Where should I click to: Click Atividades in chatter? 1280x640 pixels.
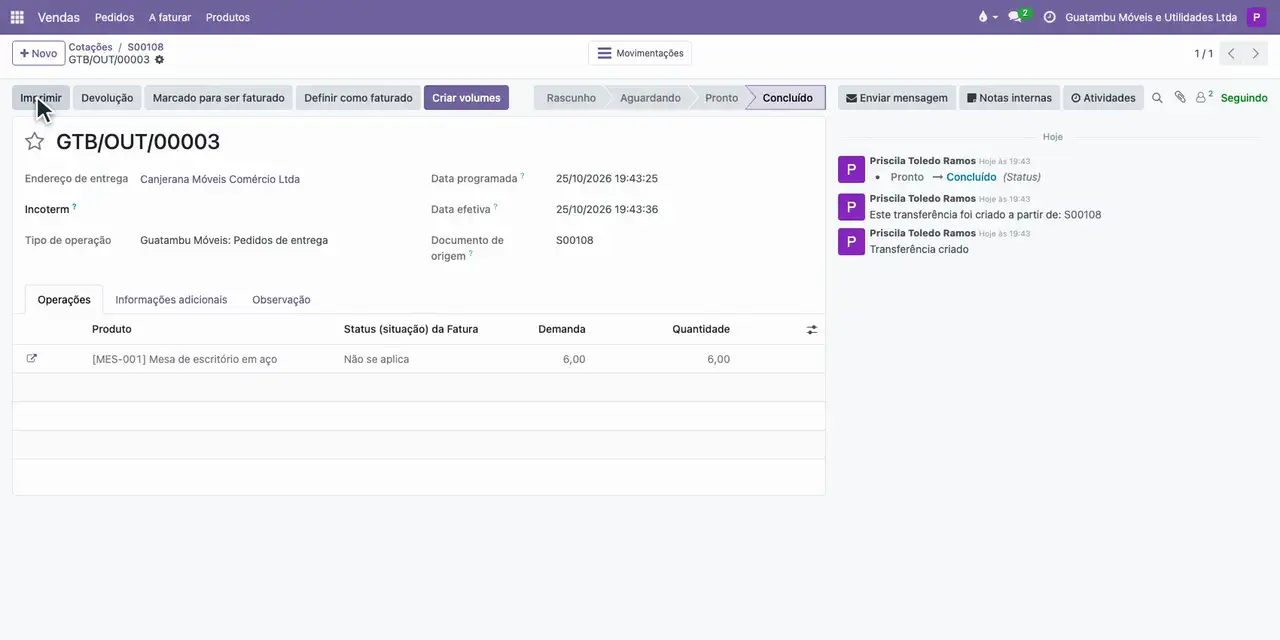pyautogui.click(x=1103, y=98)
